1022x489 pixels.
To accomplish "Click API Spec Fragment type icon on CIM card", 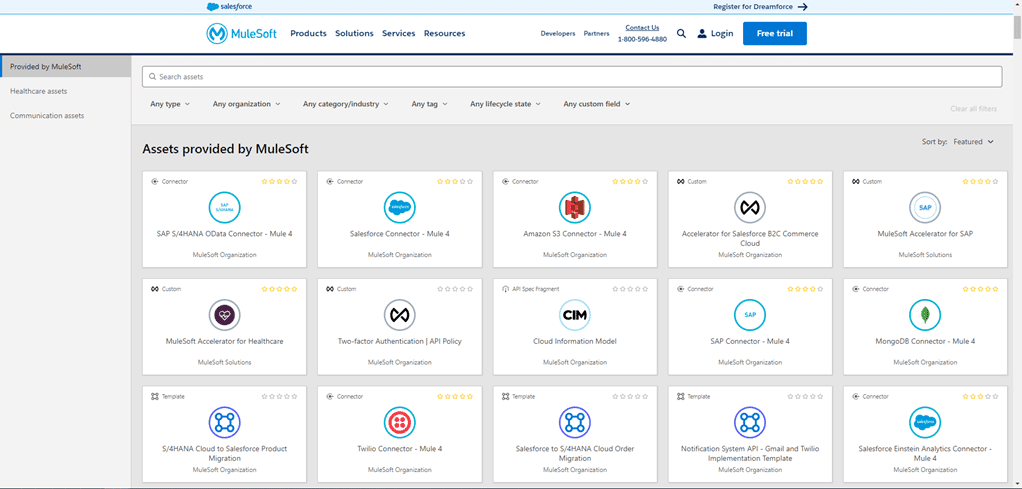I will click(505, 289).
